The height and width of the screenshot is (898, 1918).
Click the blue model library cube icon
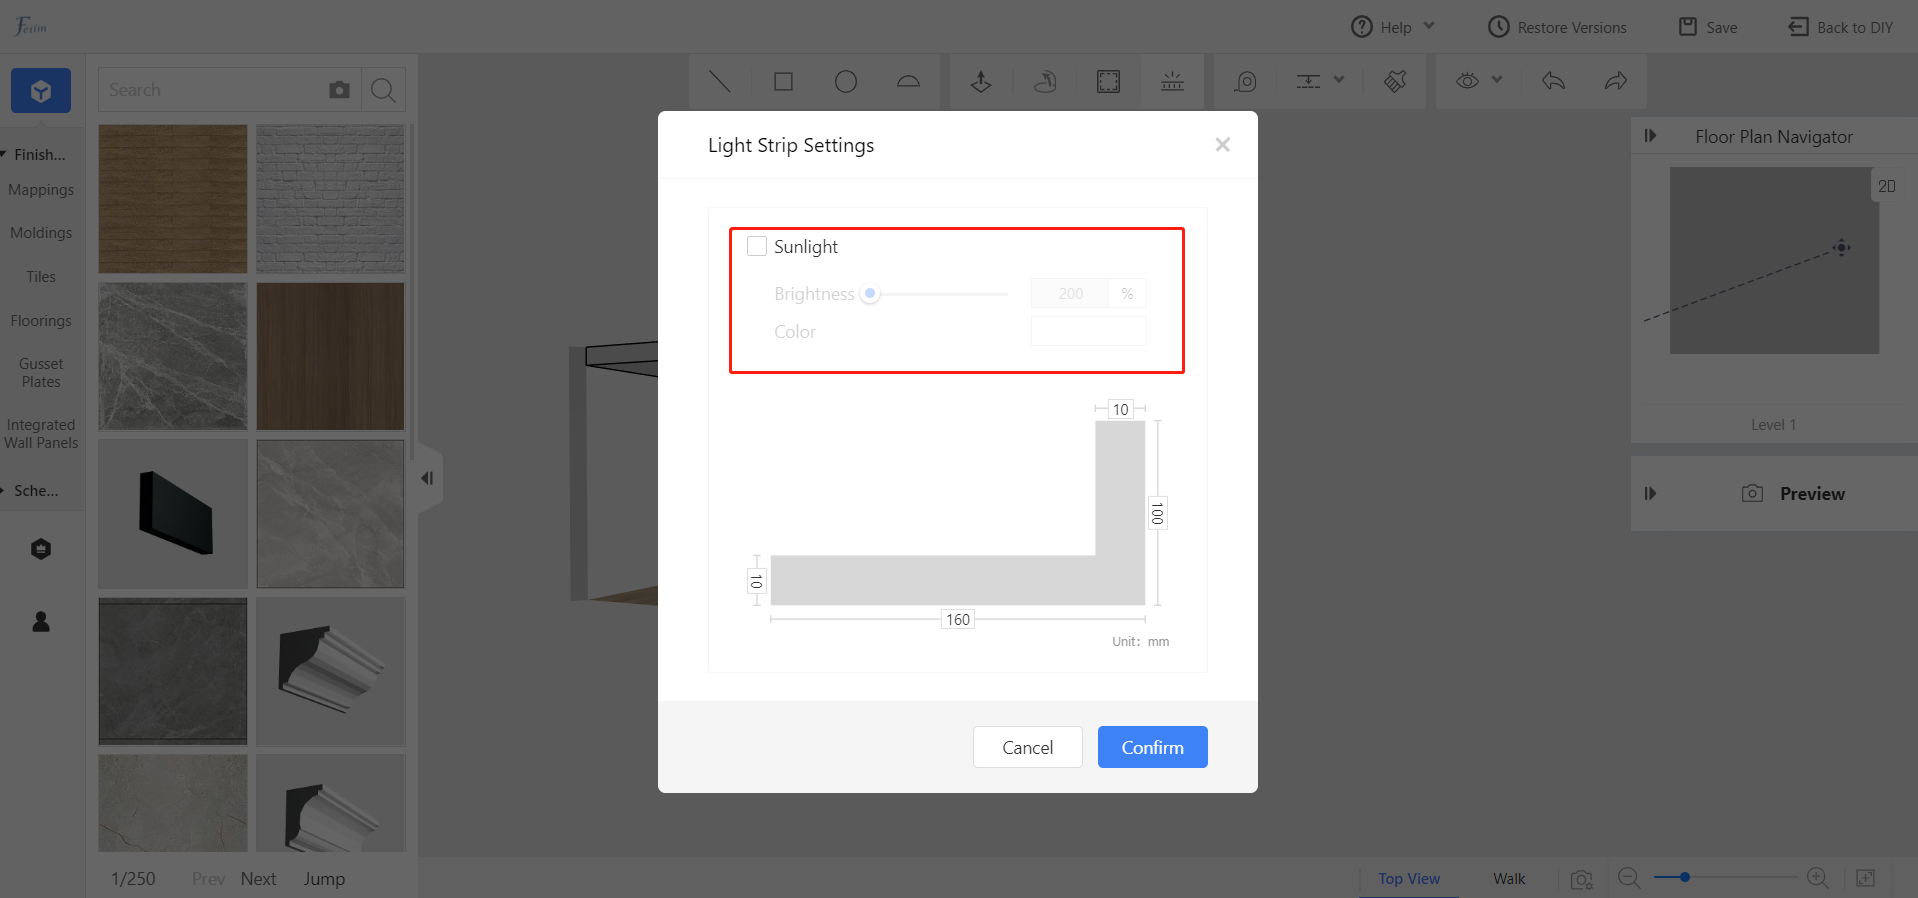coord(41,91)
